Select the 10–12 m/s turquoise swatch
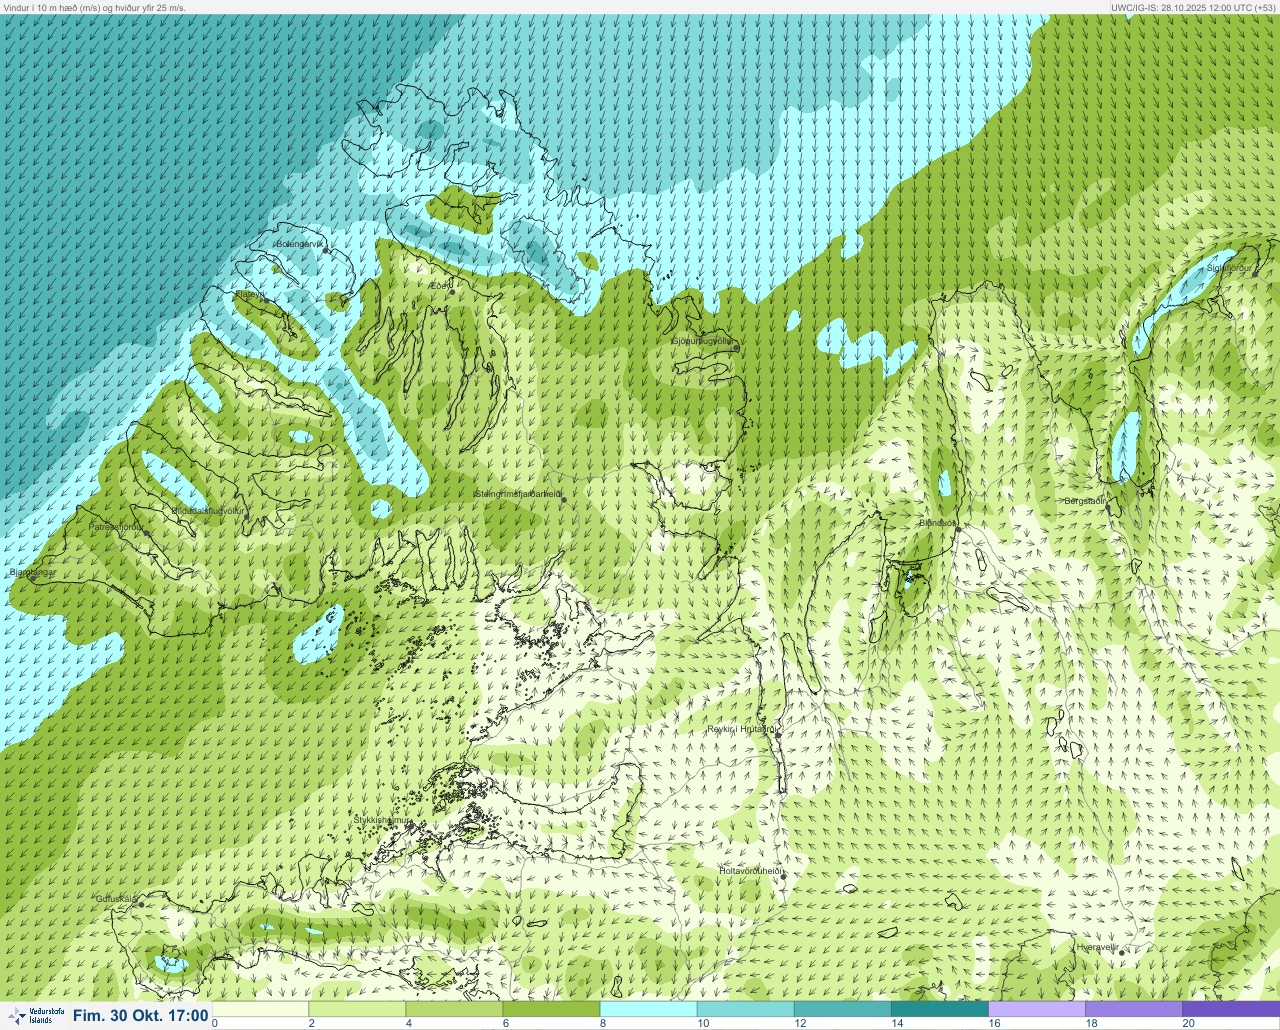This screenshot has width=1280, height=1030. (747, 1009)
